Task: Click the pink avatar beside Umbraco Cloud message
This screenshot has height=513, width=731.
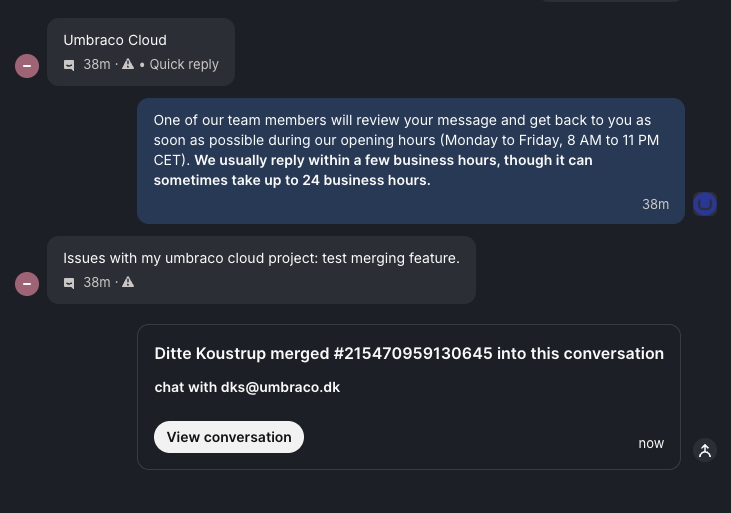Action: pos(27,66)
